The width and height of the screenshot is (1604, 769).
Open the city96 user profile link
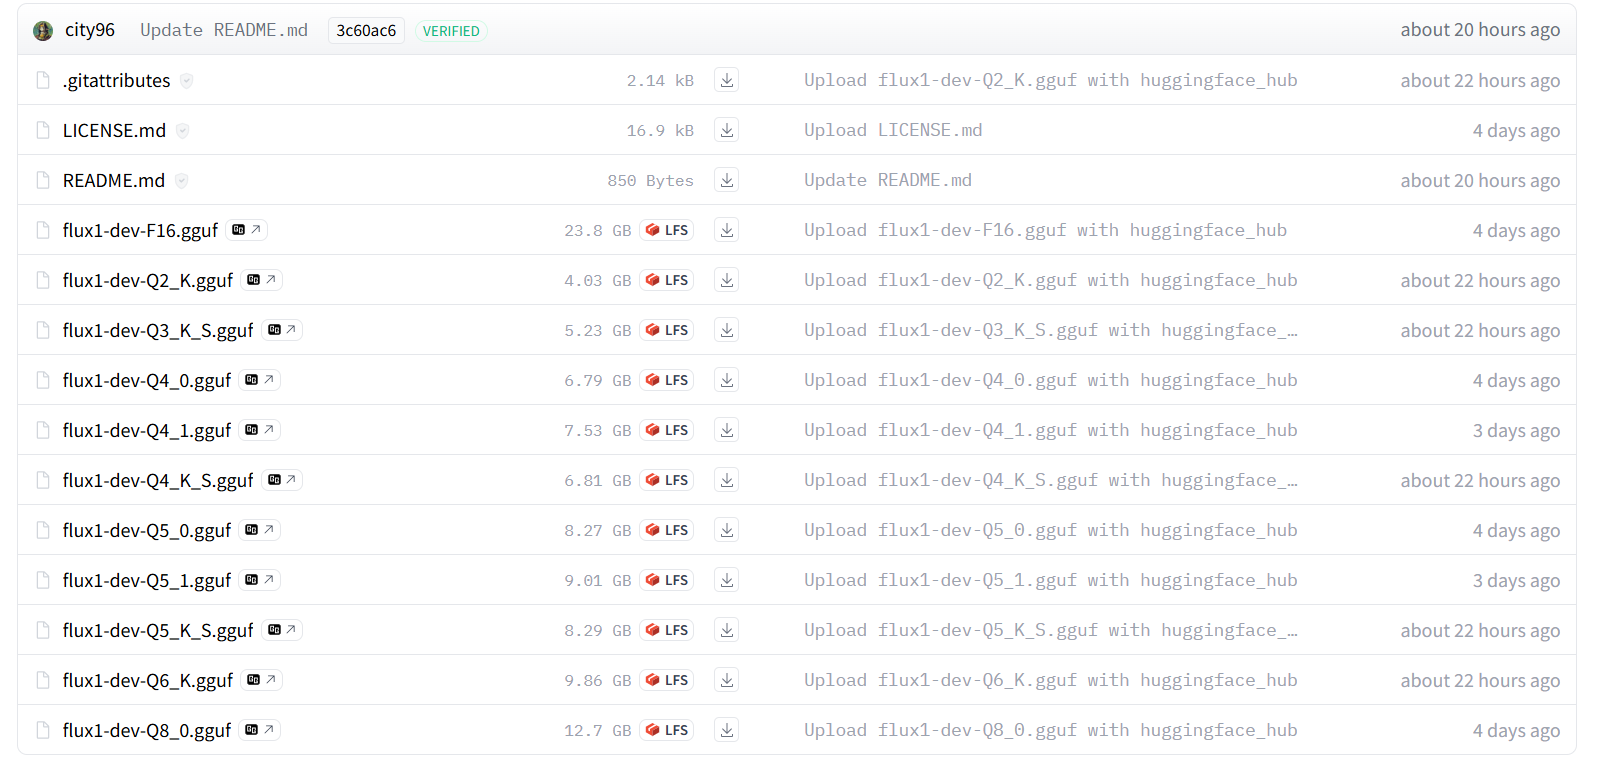click(x=90, y=30)
